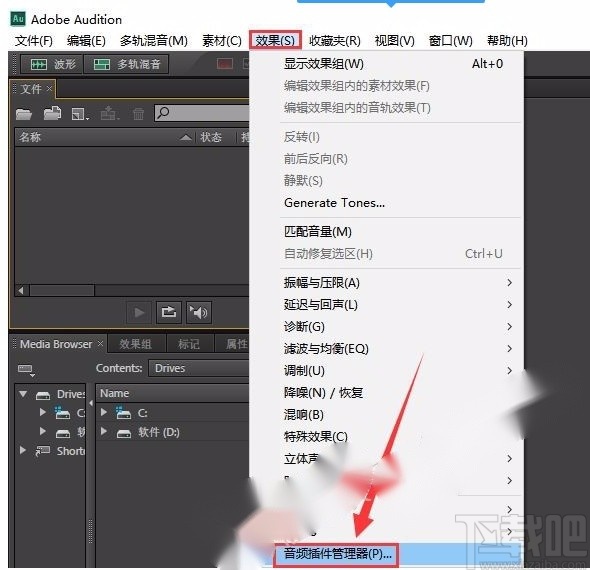Switch to the 属性 tab

(x=236, y=344)
